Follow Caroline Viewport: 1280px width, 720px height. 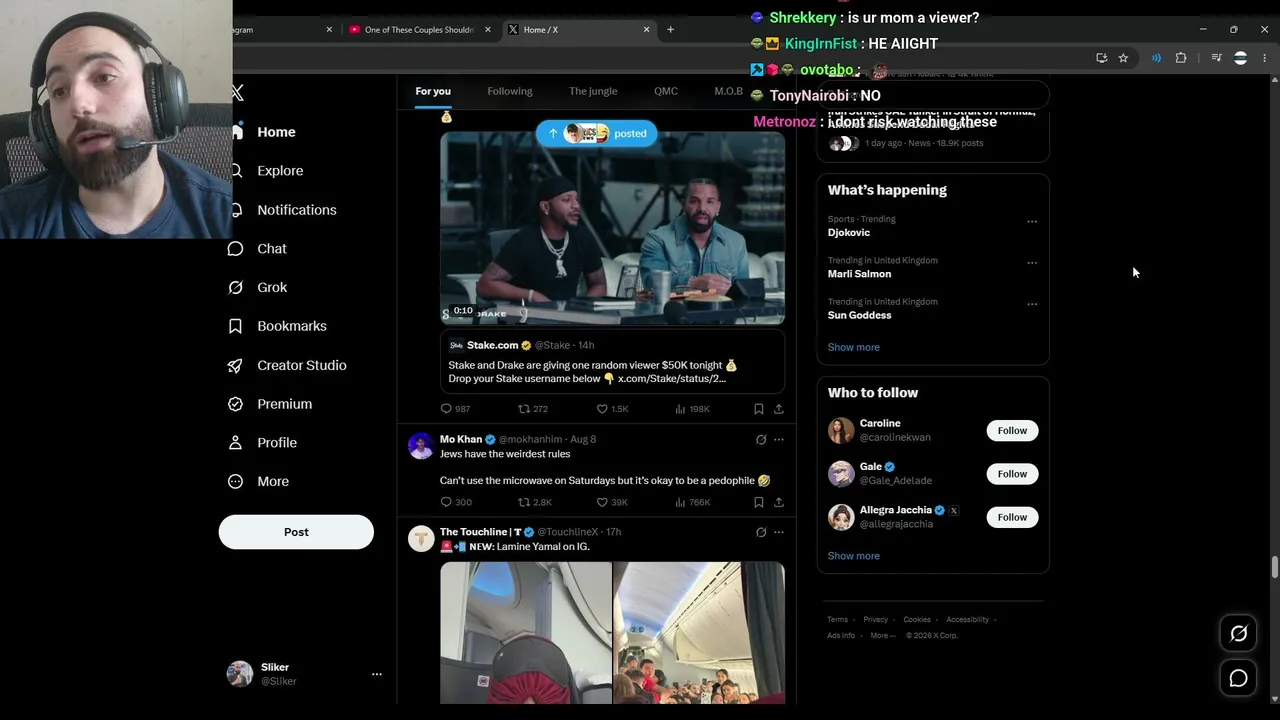[1012, 431]
